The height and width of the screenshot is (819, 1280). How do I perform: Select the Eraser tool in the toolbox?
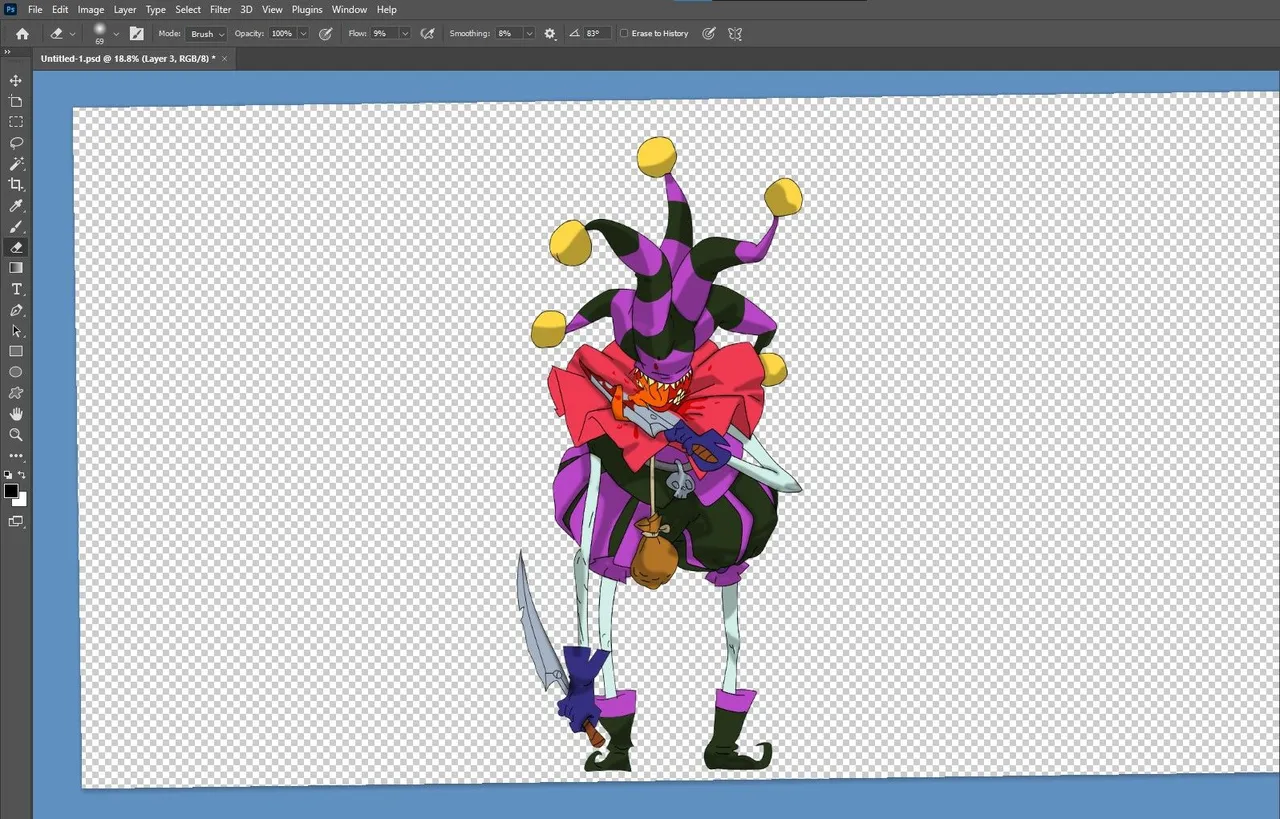(16, 247)
